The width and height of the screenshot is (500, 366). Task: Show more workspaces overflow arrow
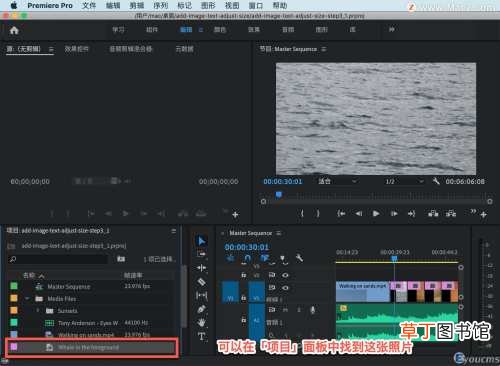pos(392,30)
